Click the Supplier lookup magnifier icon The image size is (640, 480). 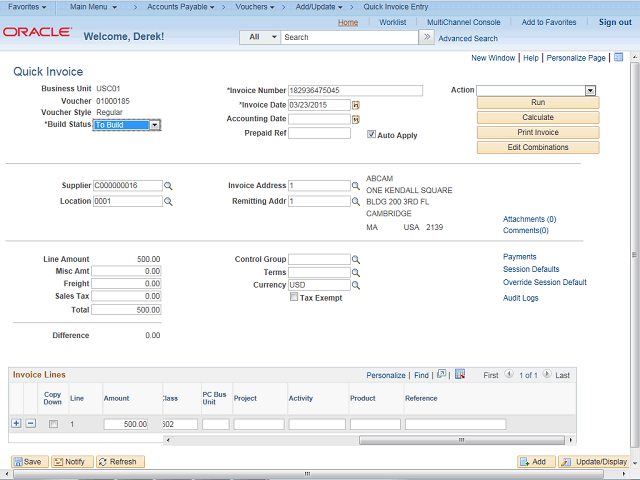click(x=169, y=186)
